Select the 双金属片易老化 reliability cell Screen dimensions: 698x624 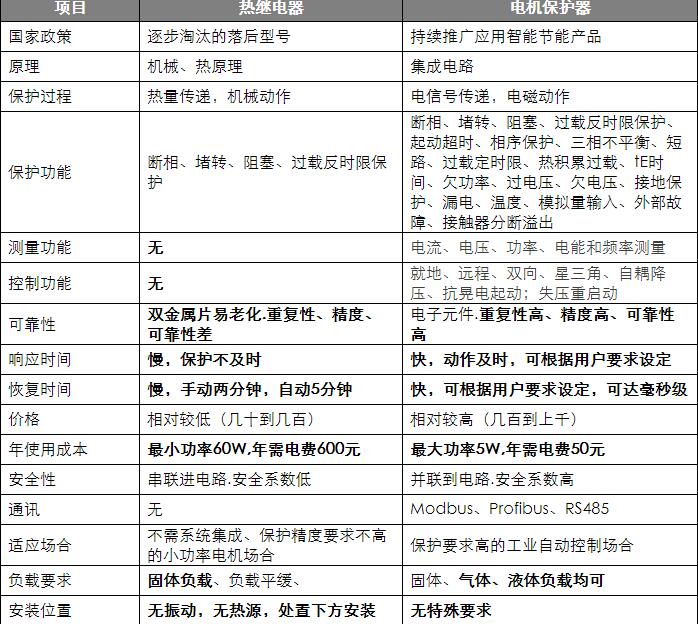click(x=262, y=324)
